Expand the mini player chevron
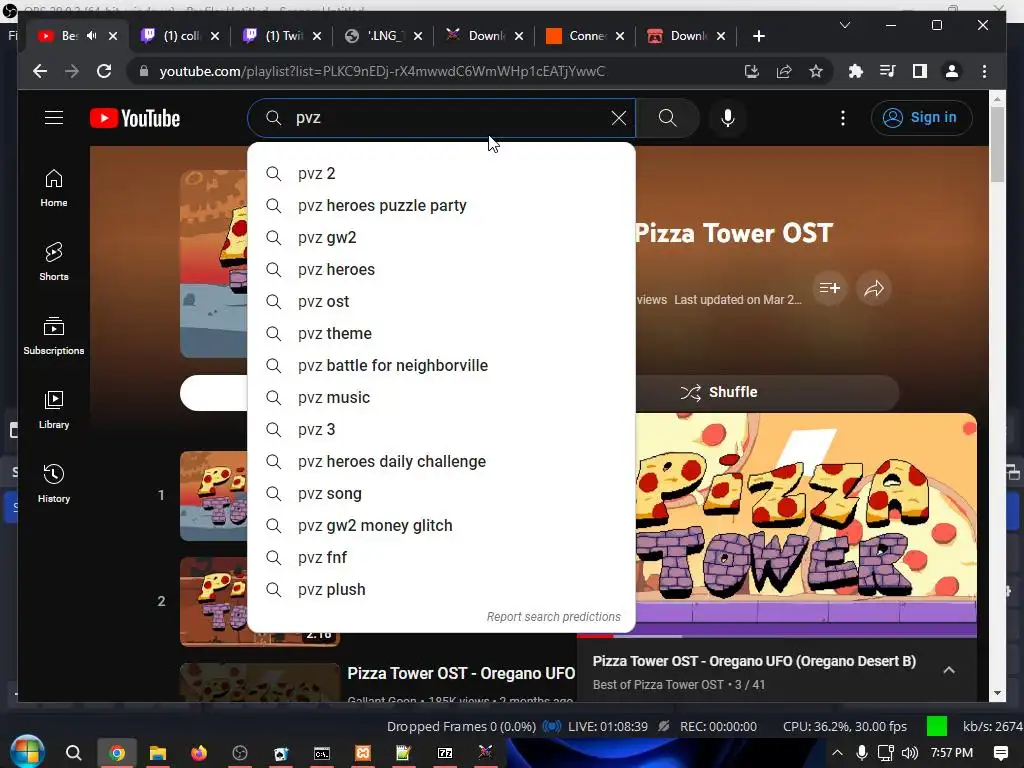The width and height of the screenshot is (1024, 768). pos(949,670)
